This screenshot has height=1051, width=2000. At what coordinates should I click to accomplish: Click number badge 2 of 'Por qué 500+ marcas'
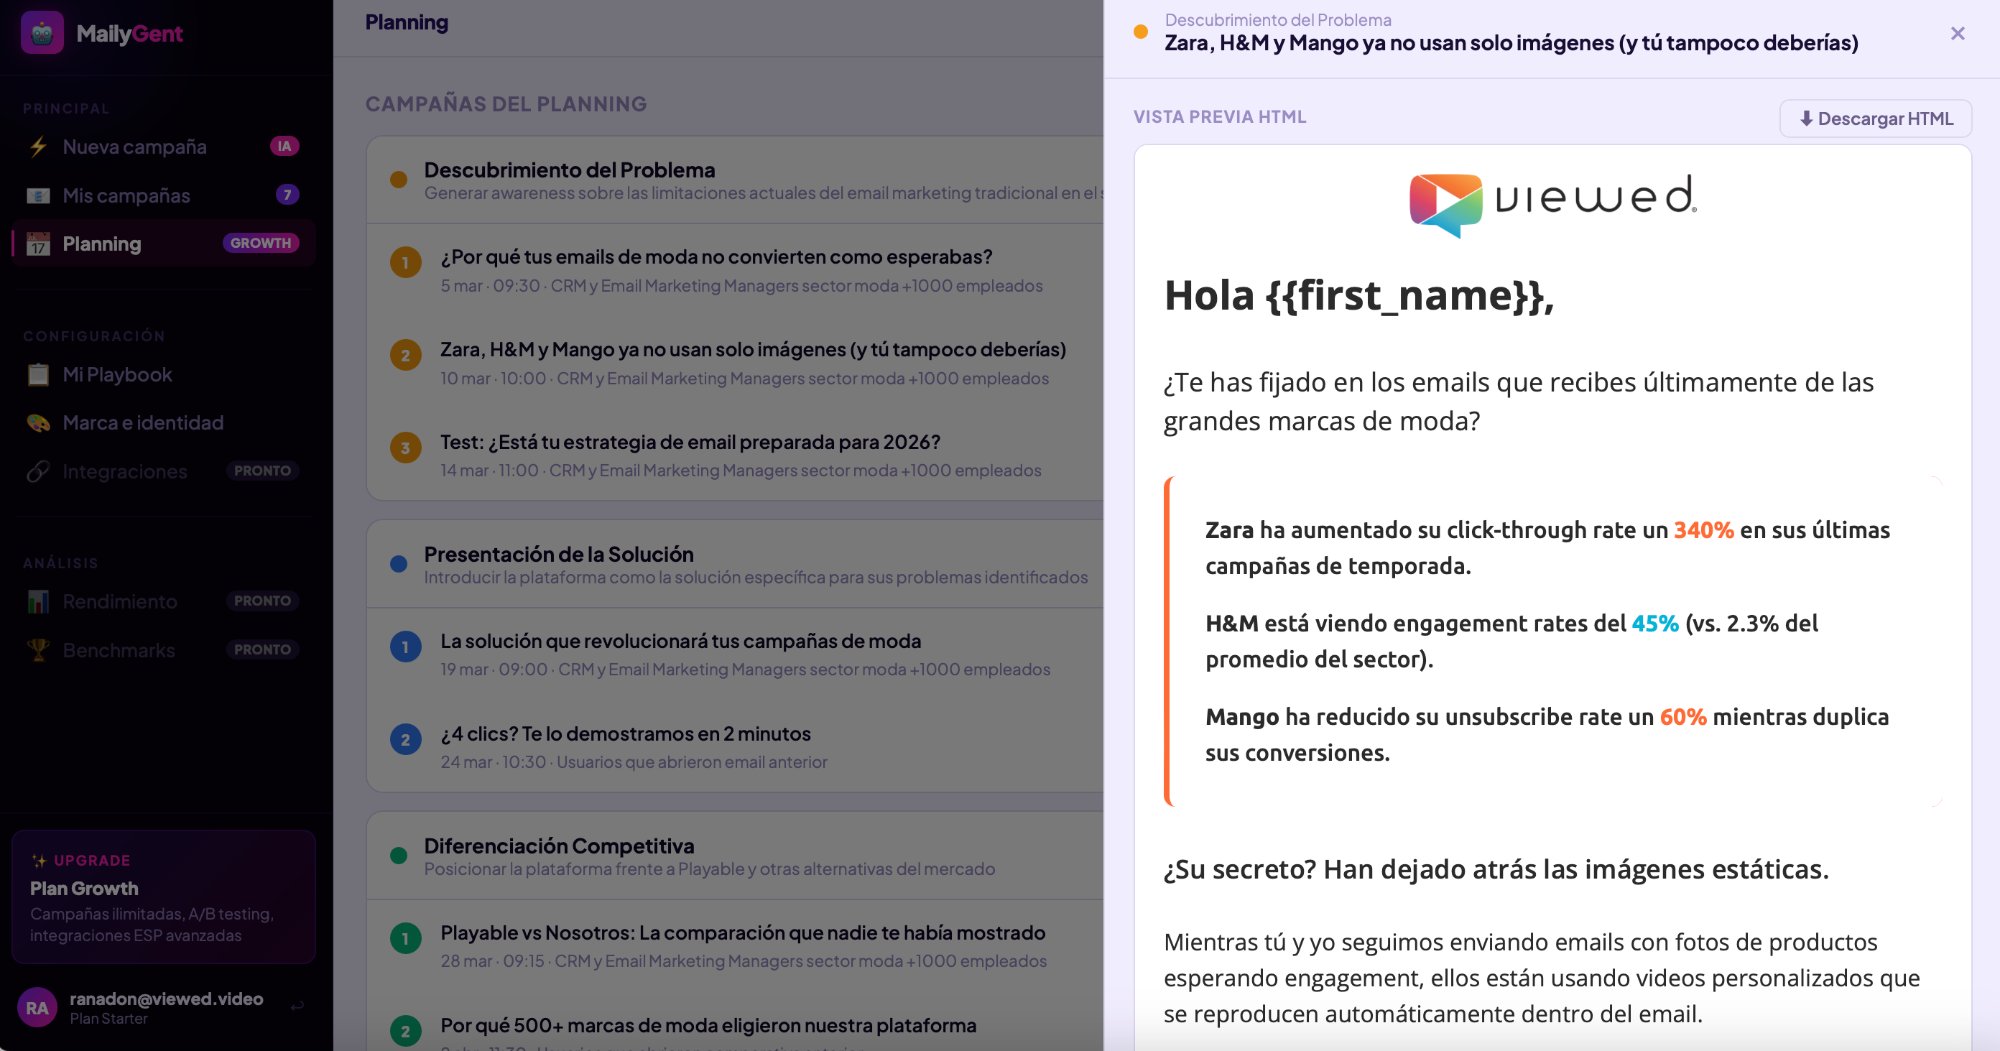[x=405, y=1031]
